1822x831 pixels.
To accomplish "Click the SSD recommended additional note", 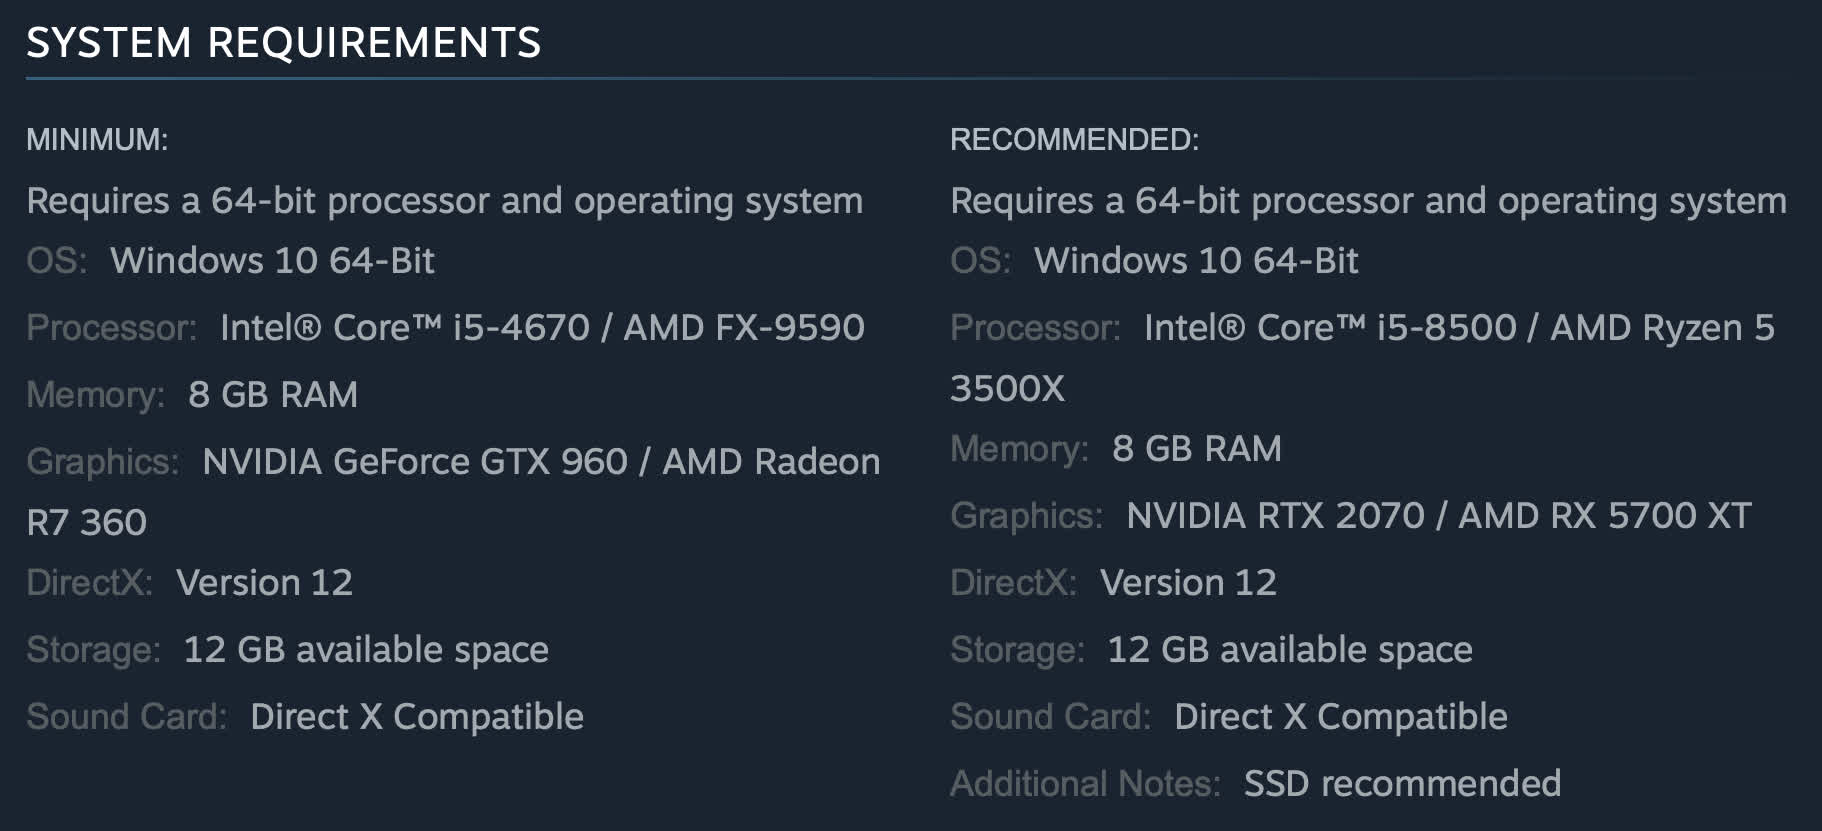I will (1402, 784).
